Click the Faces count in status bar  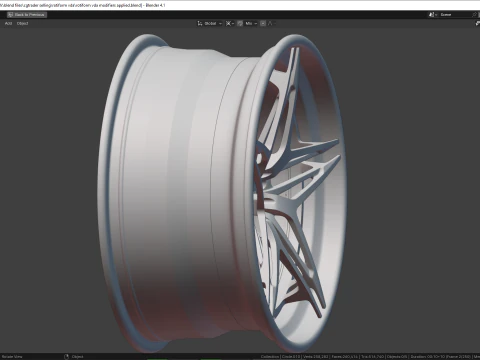[x=345, y=357]
